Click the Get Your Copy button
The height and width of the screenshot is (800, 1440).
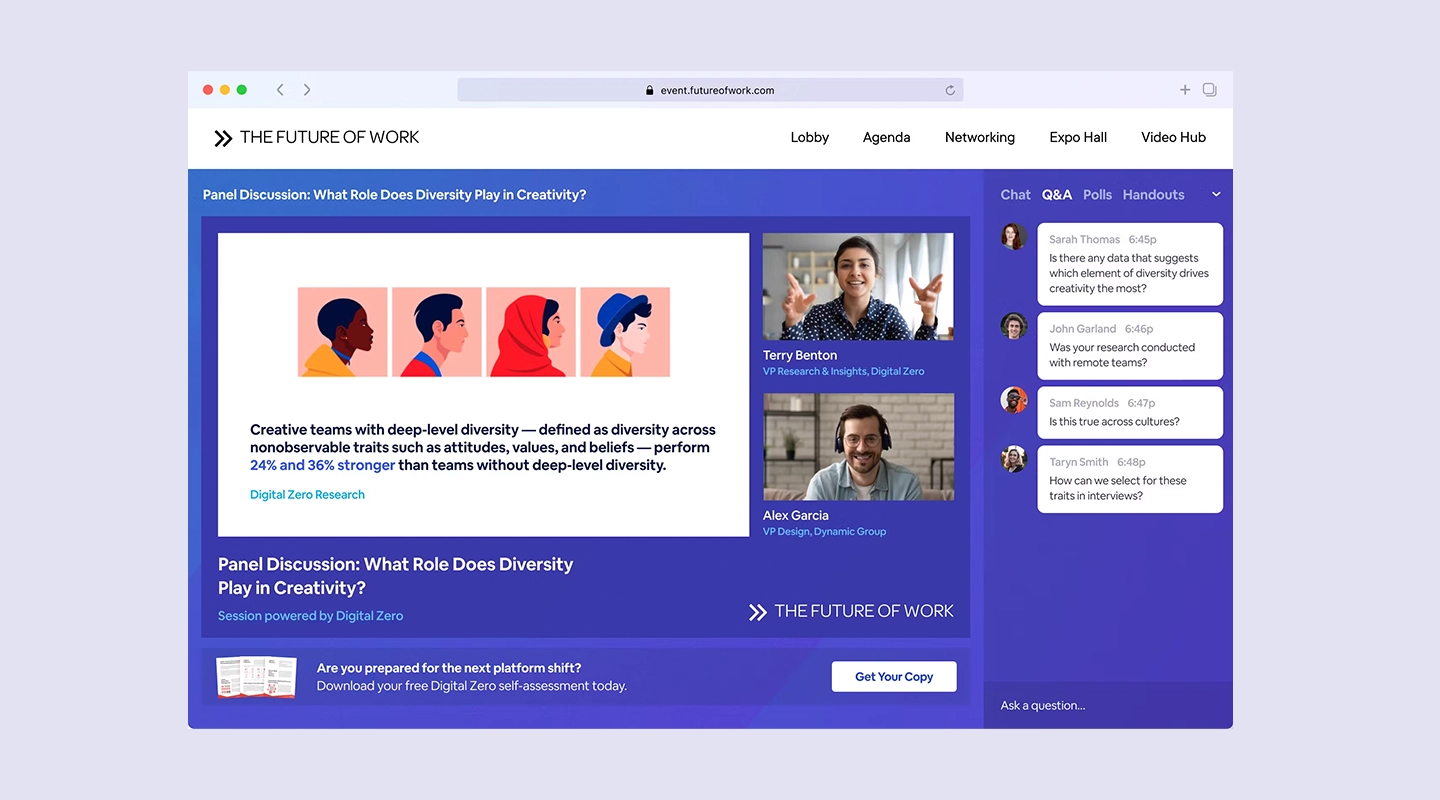tap(893, 676)
